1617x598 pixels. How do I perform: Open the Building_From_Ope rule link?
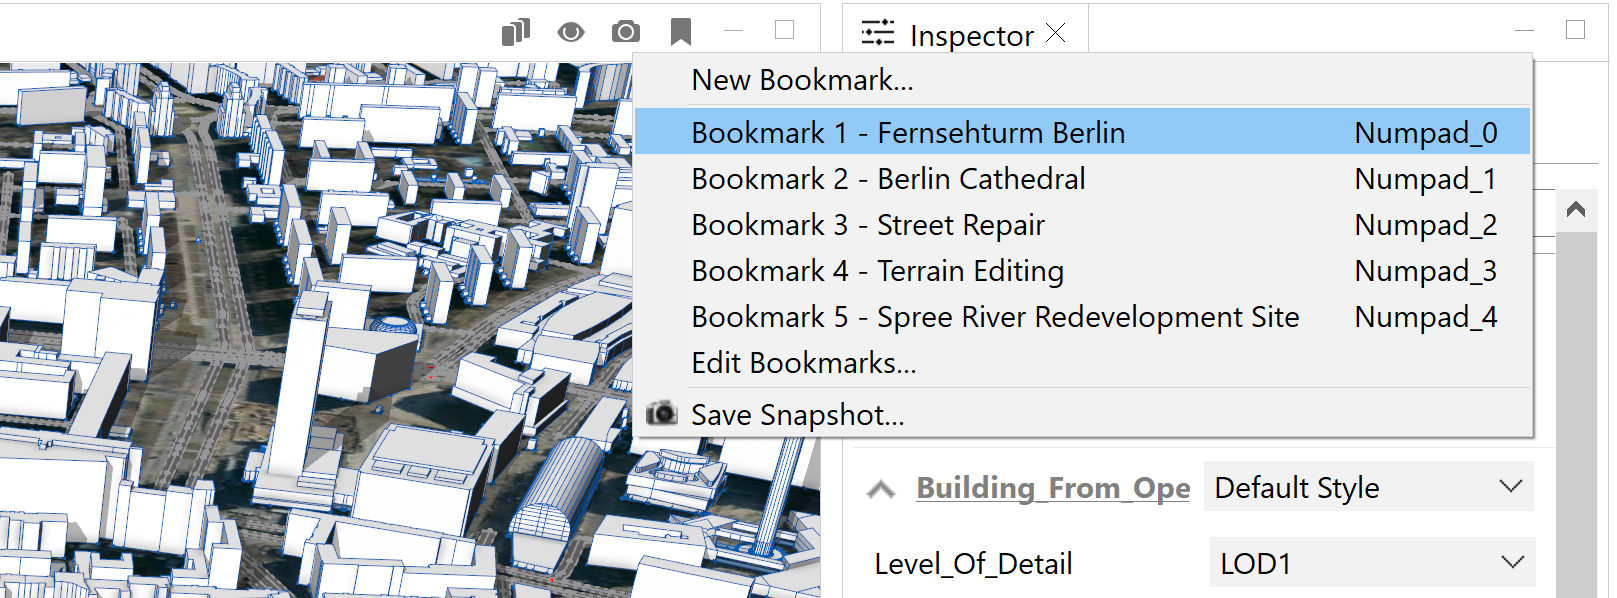1053,487
